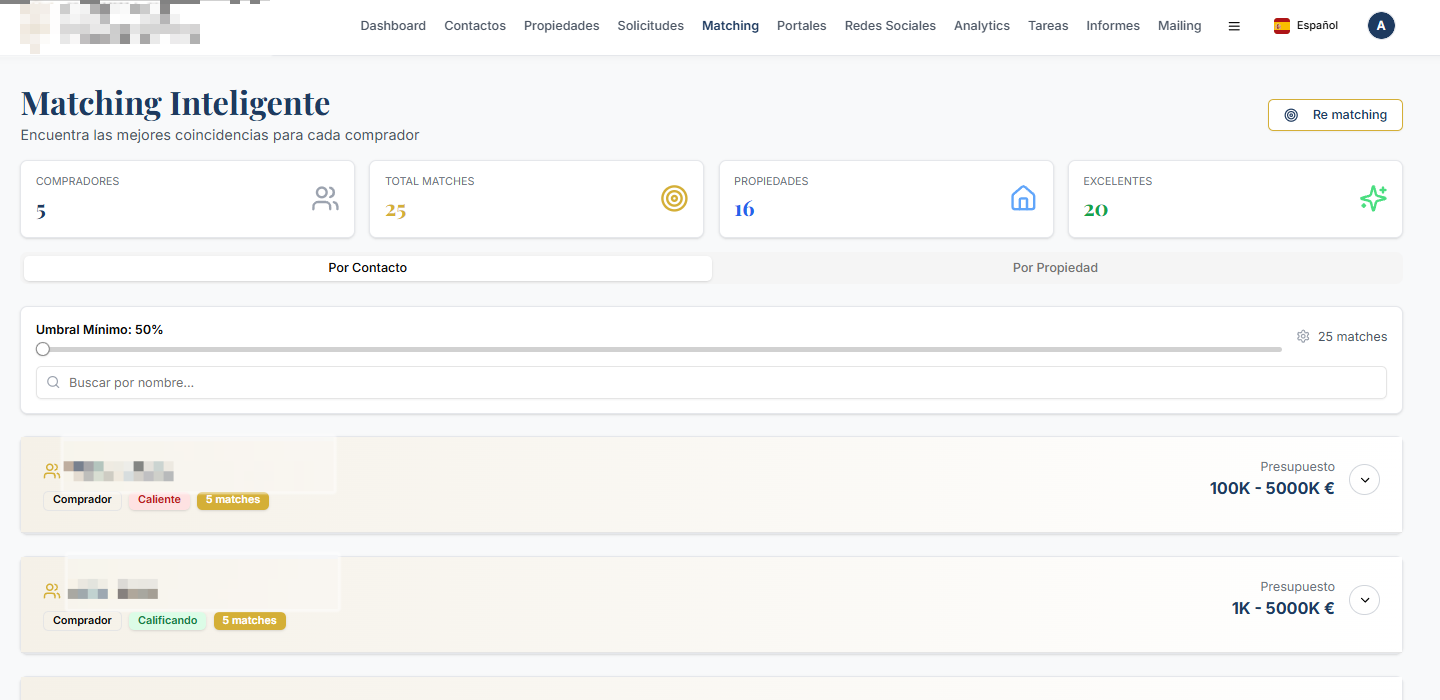Click the middle of the threshold slider track
The image size is (1440, 700).
[x=659, y=349]
